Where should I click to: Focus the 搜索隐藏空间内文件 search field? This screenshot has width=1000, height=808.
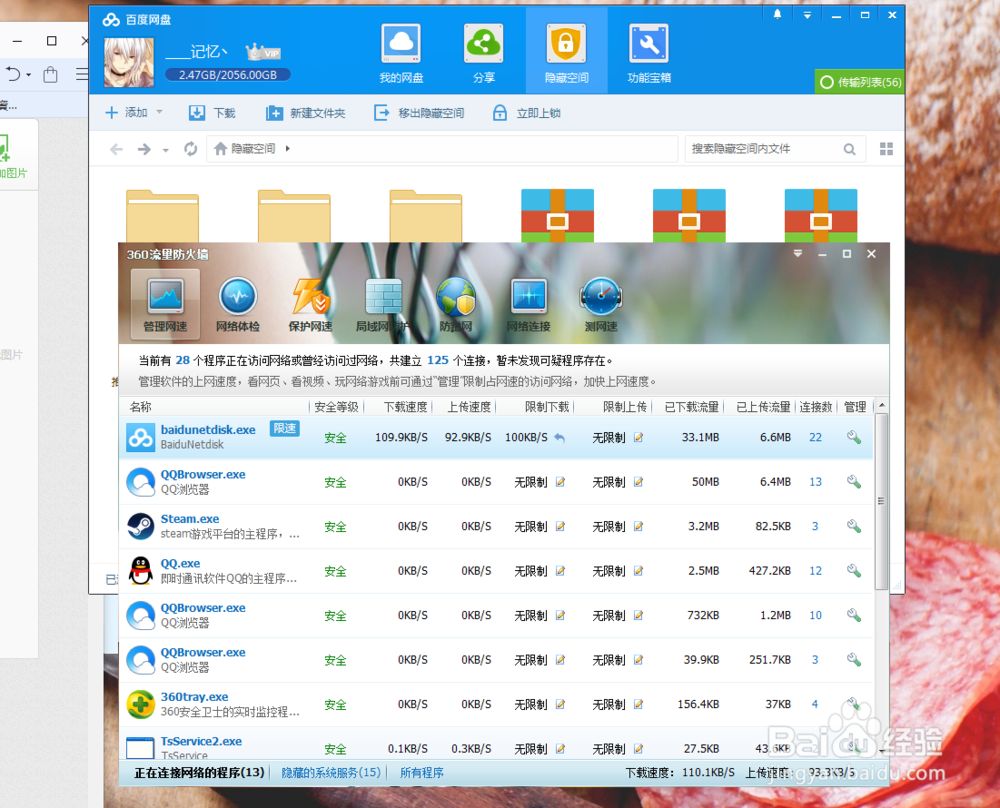tap(764, 149)
